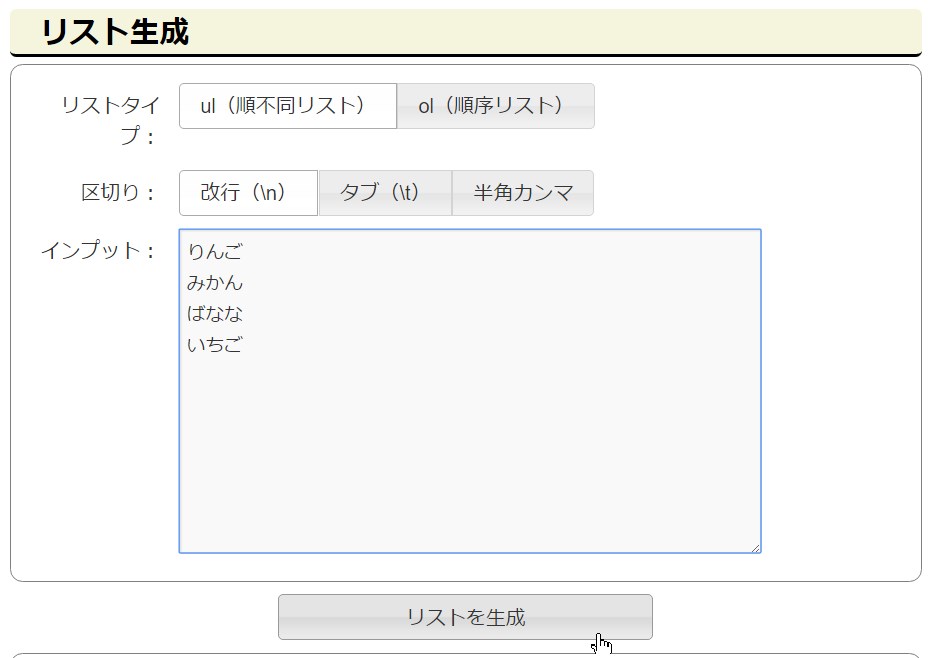Select ol（順序リスト）list type
Viewport: 930px width, 658px height.
click(495, 106)
